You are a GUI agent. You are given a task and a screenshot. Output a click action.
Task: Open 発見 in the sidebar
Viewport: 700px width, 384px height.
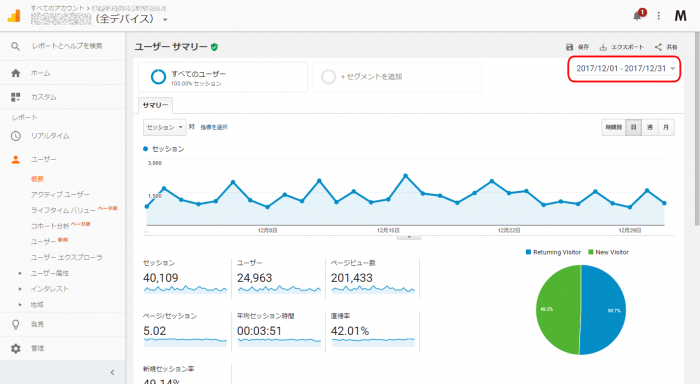[x=38, y=324]
